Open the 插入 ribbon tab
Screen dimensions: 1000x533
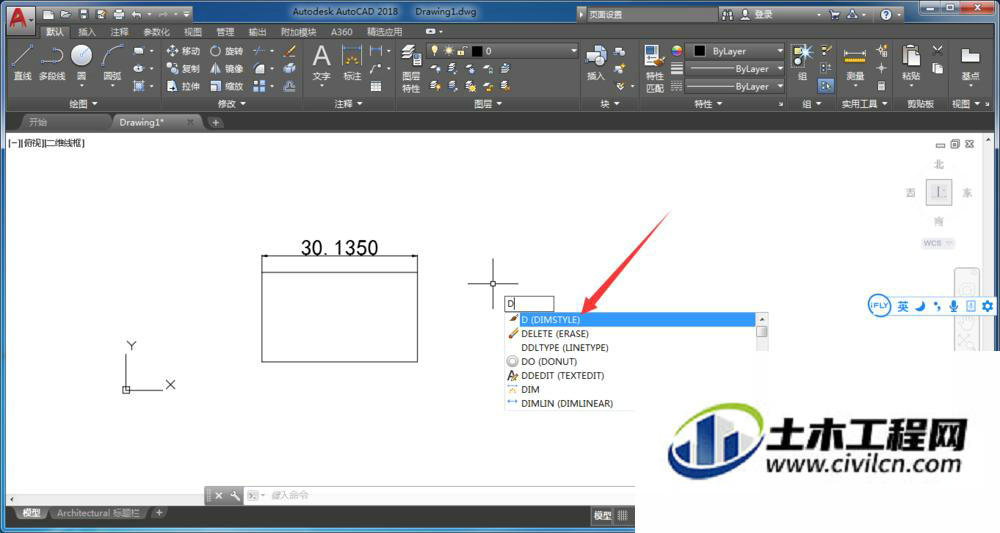(86, 31)
